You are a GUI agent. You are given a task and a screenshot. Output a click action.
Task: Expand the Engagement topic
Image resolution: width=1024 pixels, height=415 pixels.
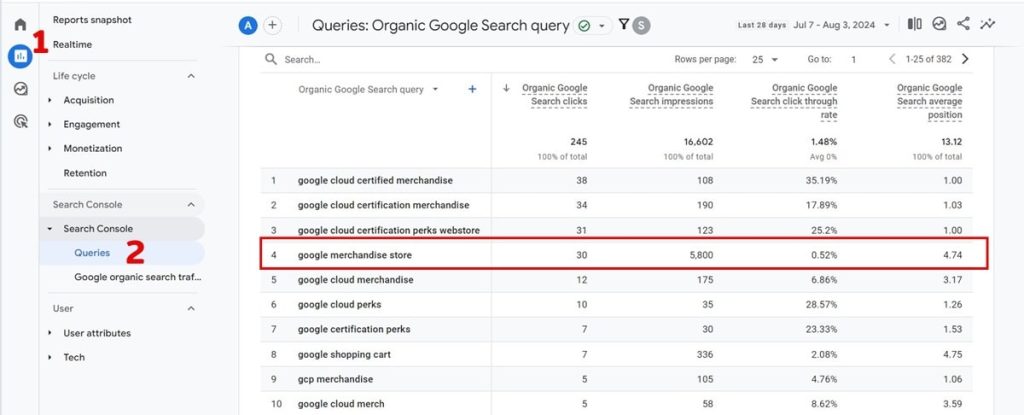pos(51,124)
